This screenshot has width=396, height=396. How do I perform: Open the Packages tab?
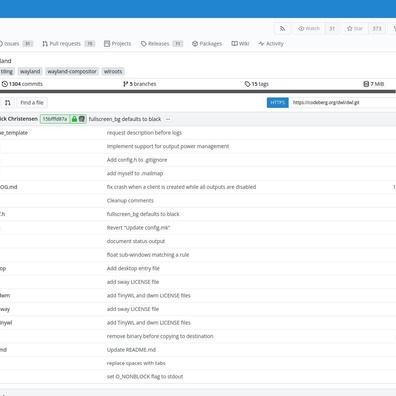coord(207,44)
